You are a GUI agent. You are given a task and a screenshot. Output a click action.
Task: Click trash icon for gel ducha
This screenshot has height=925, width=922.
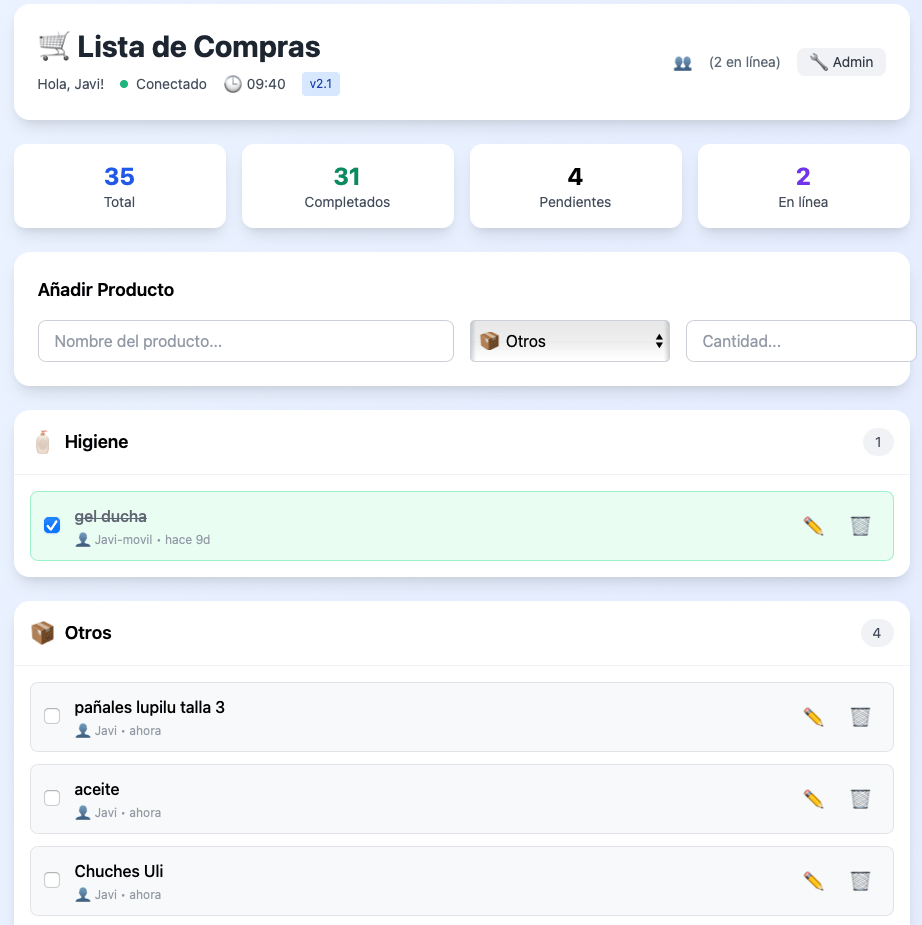tap(860, 526)
